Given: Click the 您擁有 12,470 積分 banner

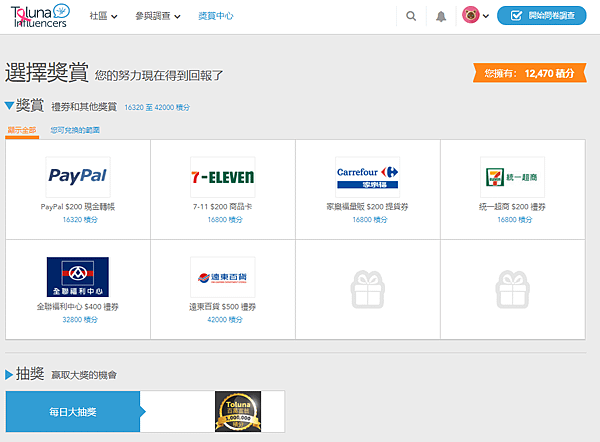Looking at the screenshot, I should [530, 73].
